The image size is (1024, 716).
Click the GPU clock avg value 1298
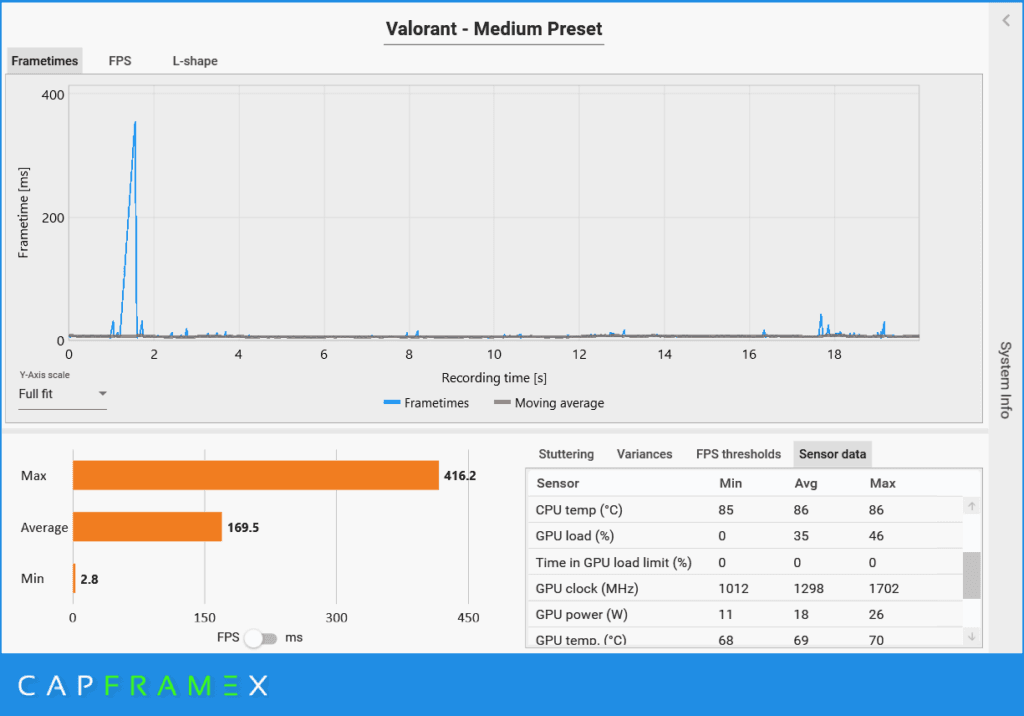click(808, 589)
